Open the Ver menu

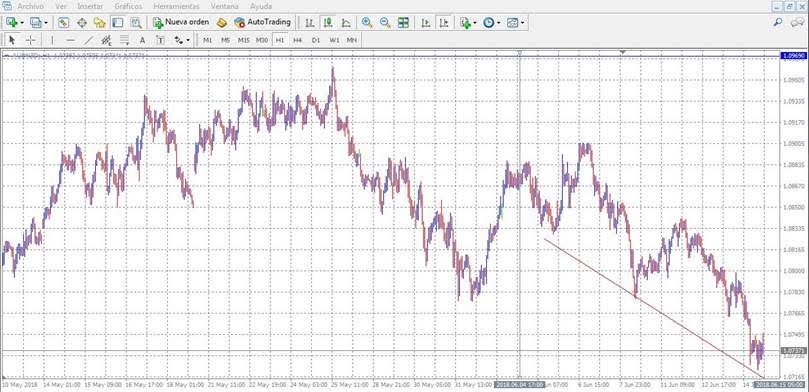(61, 7)
